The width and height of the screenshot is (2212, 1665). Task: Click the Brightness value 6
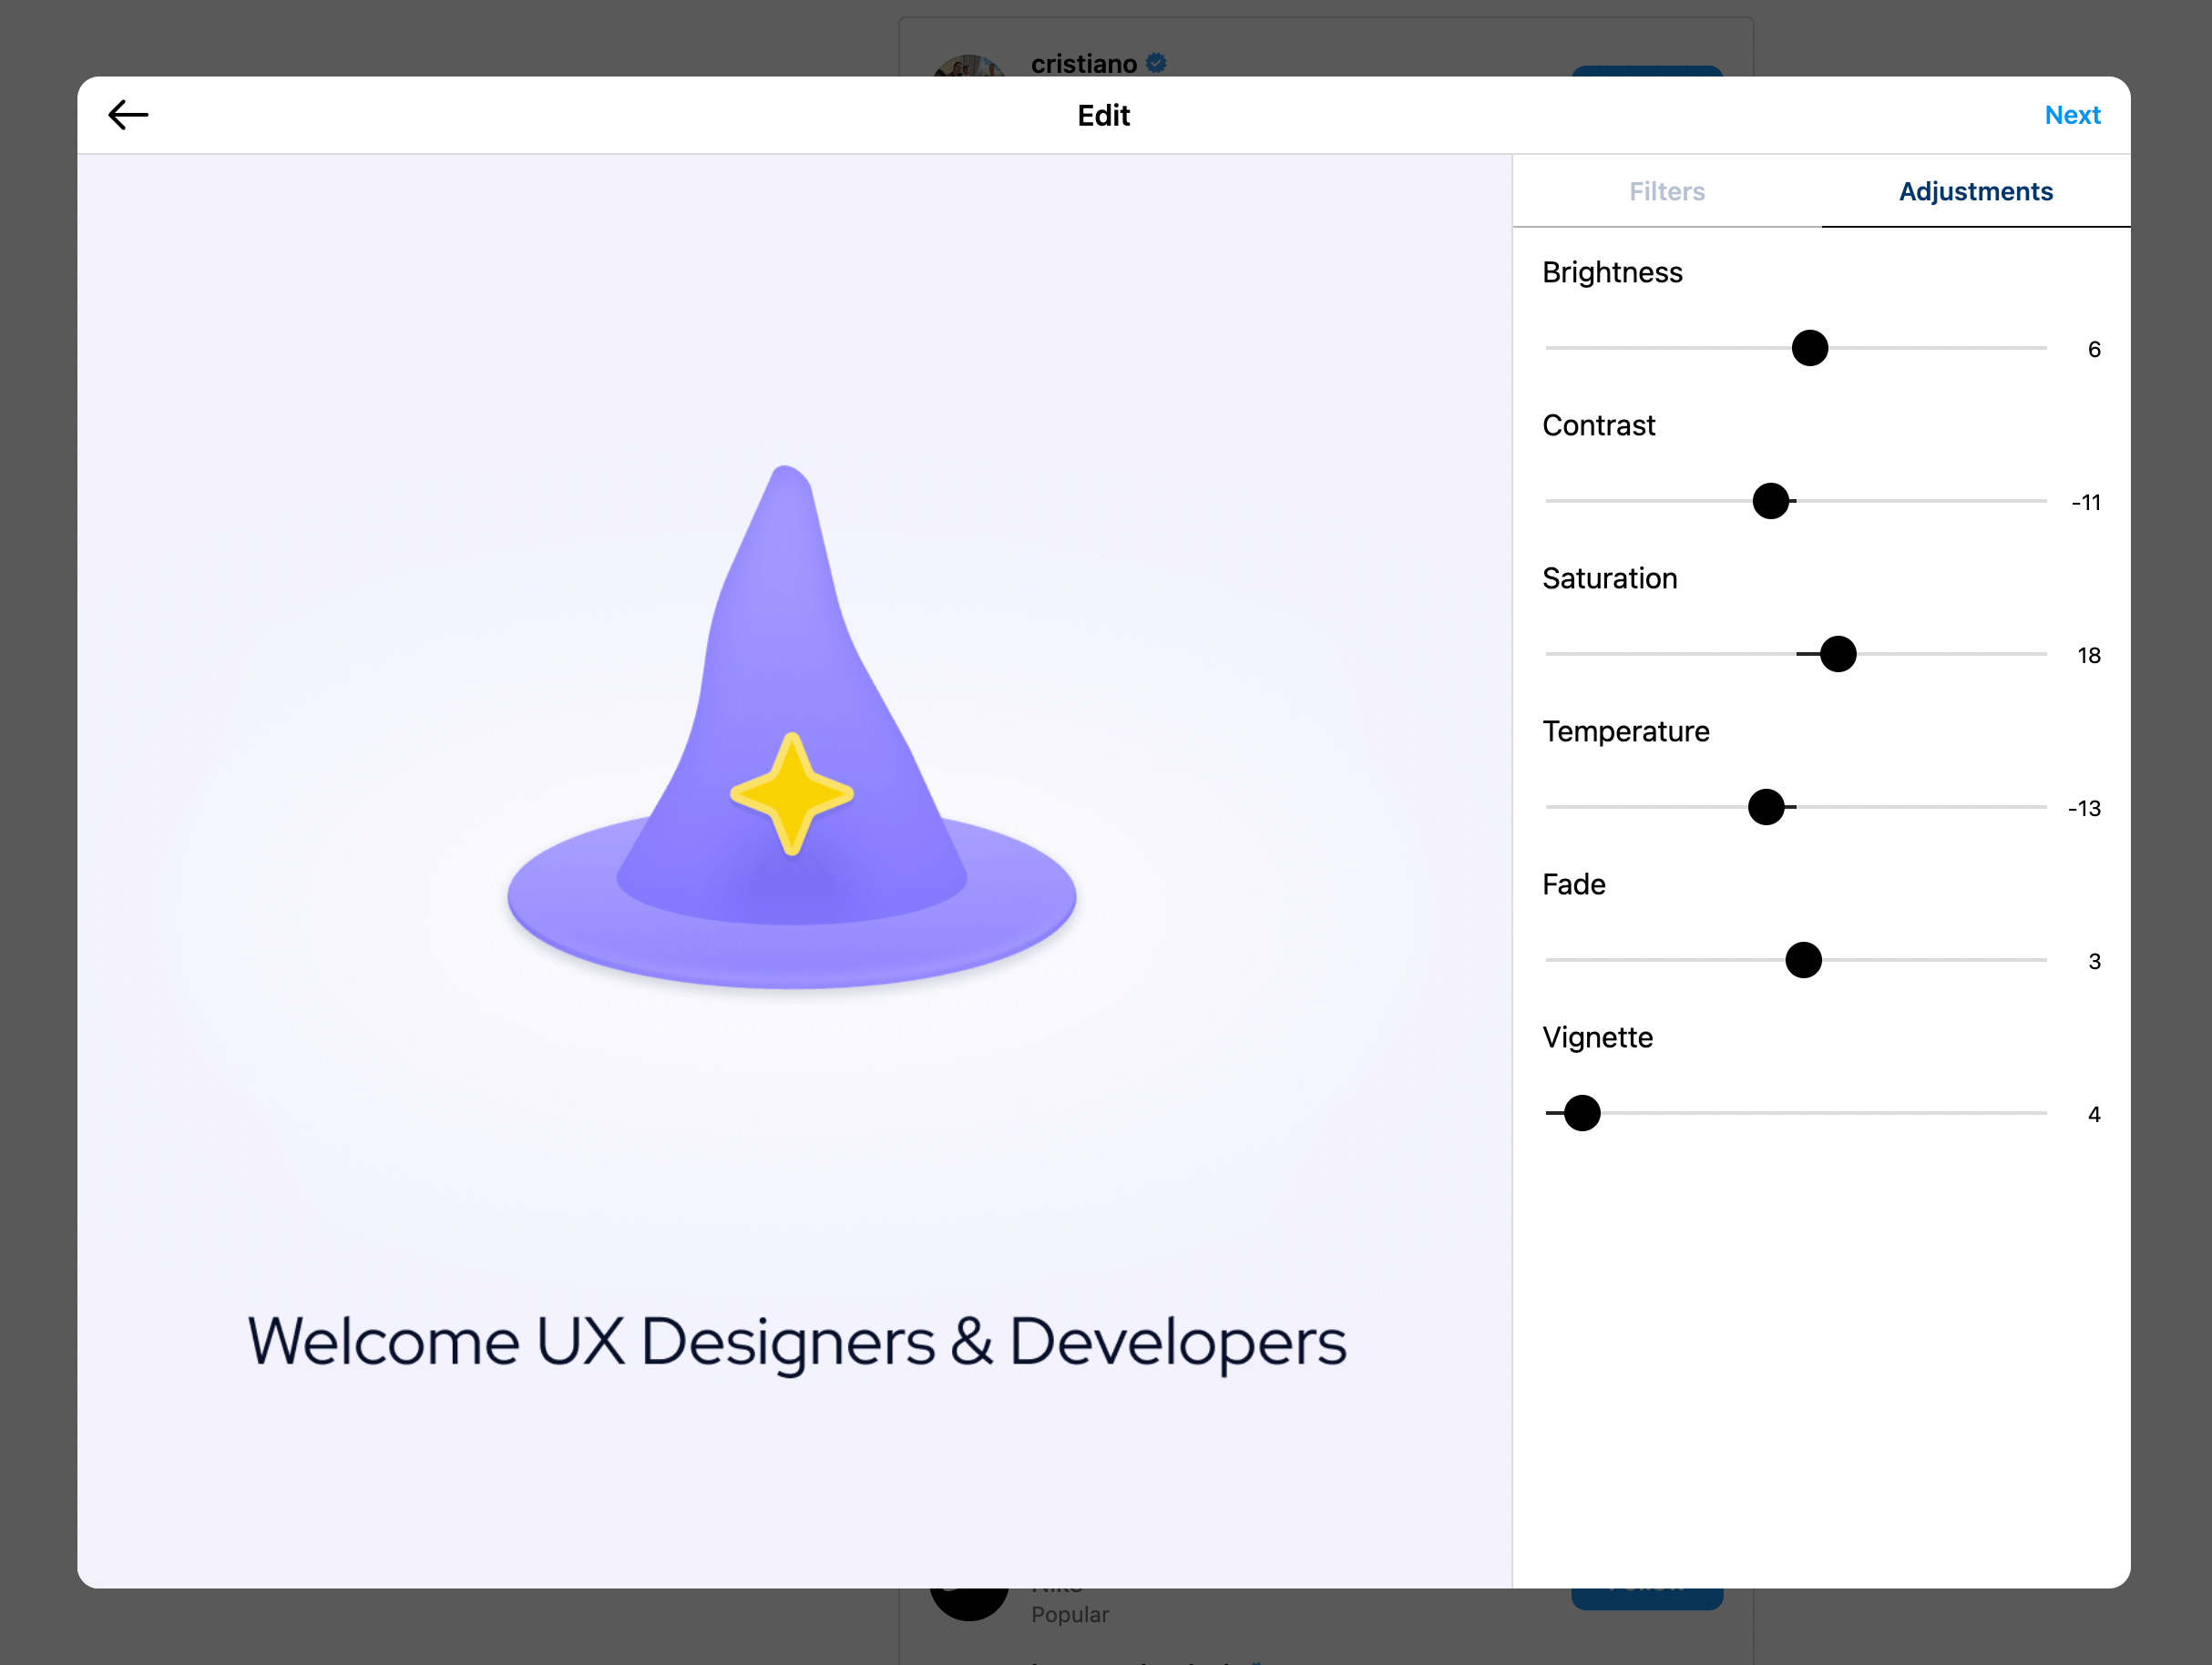tap(2093, 350)
